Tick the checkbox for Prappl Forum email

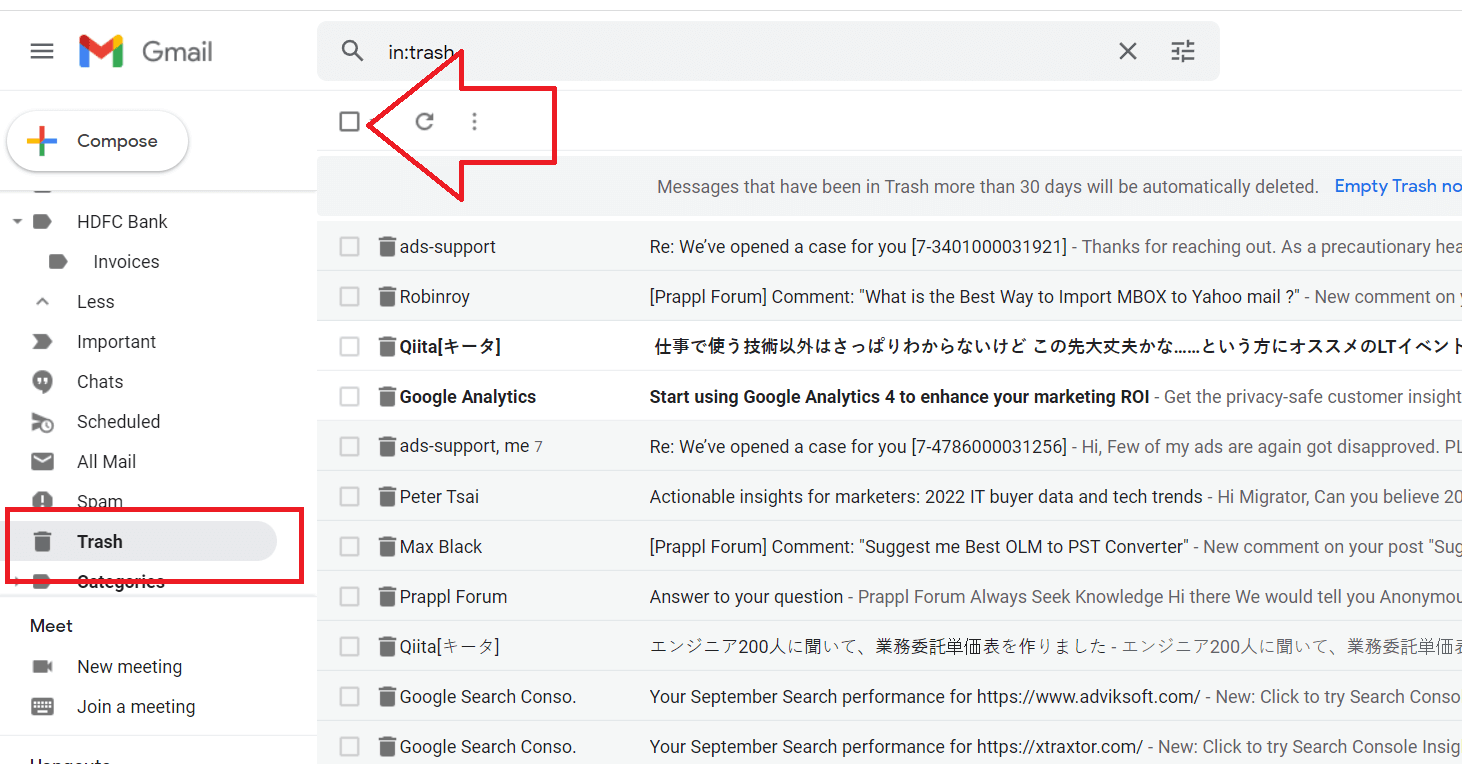point(349,596)
